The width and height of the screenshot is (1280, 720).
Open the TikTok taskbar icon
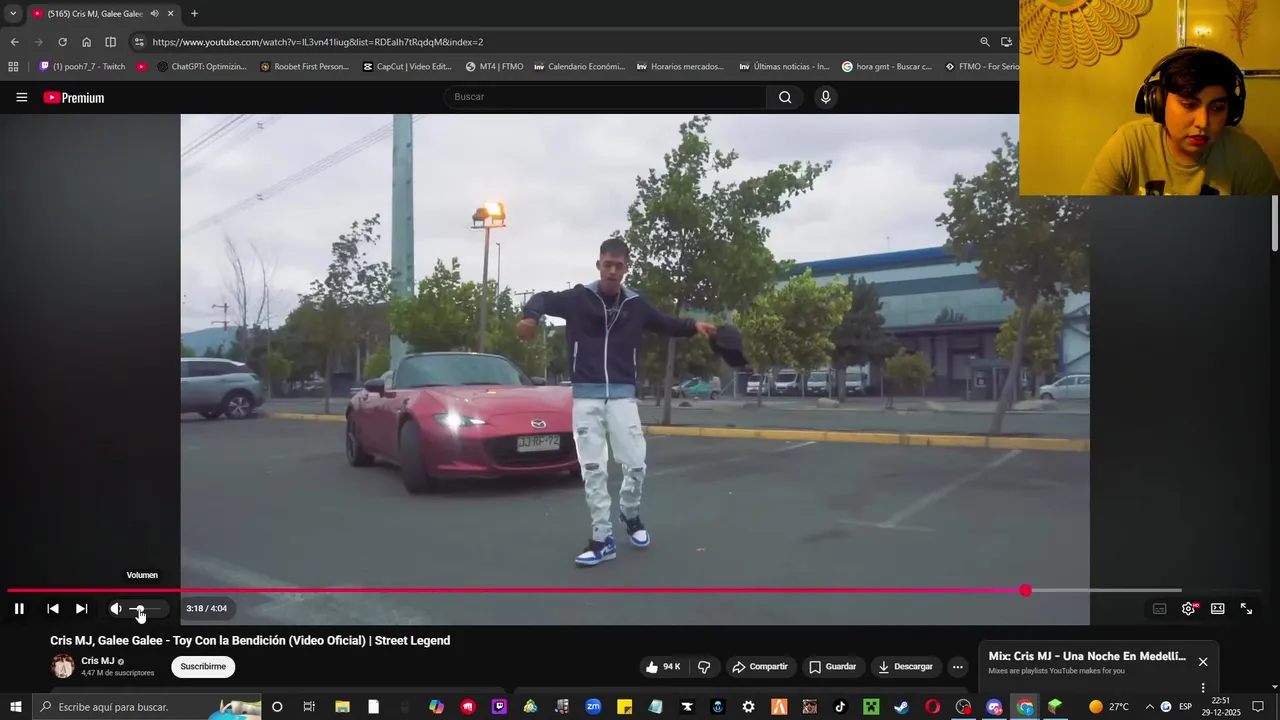coord(840,707)
